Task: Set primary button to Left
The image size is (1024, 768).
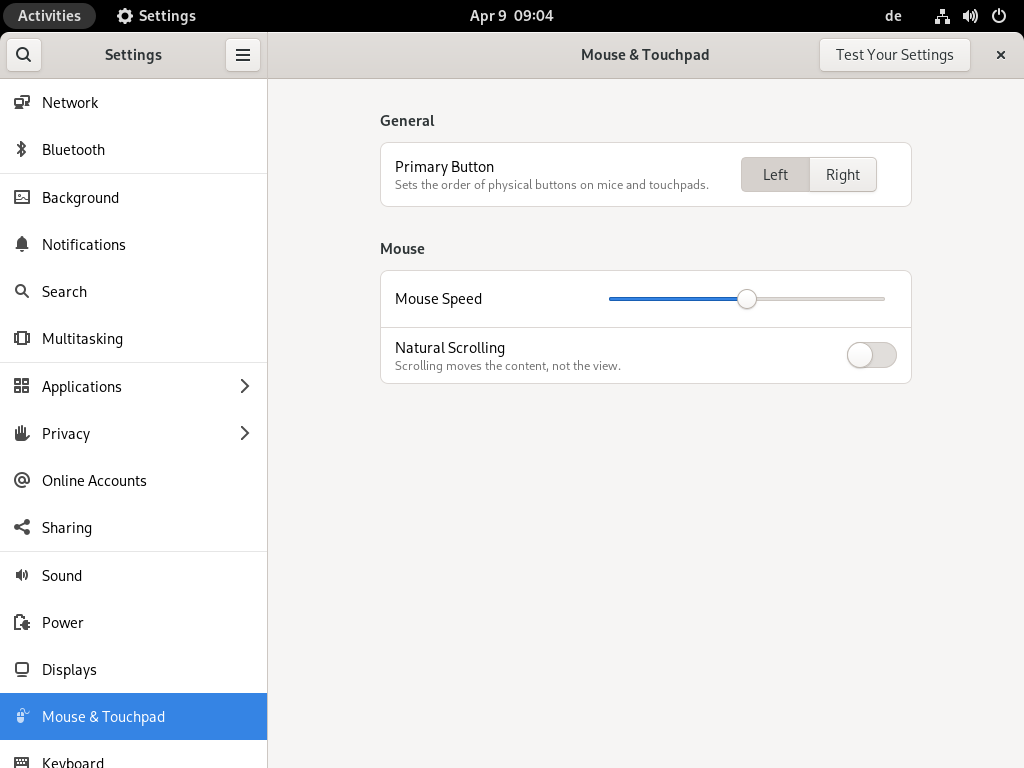Action: tap(775, 175)
